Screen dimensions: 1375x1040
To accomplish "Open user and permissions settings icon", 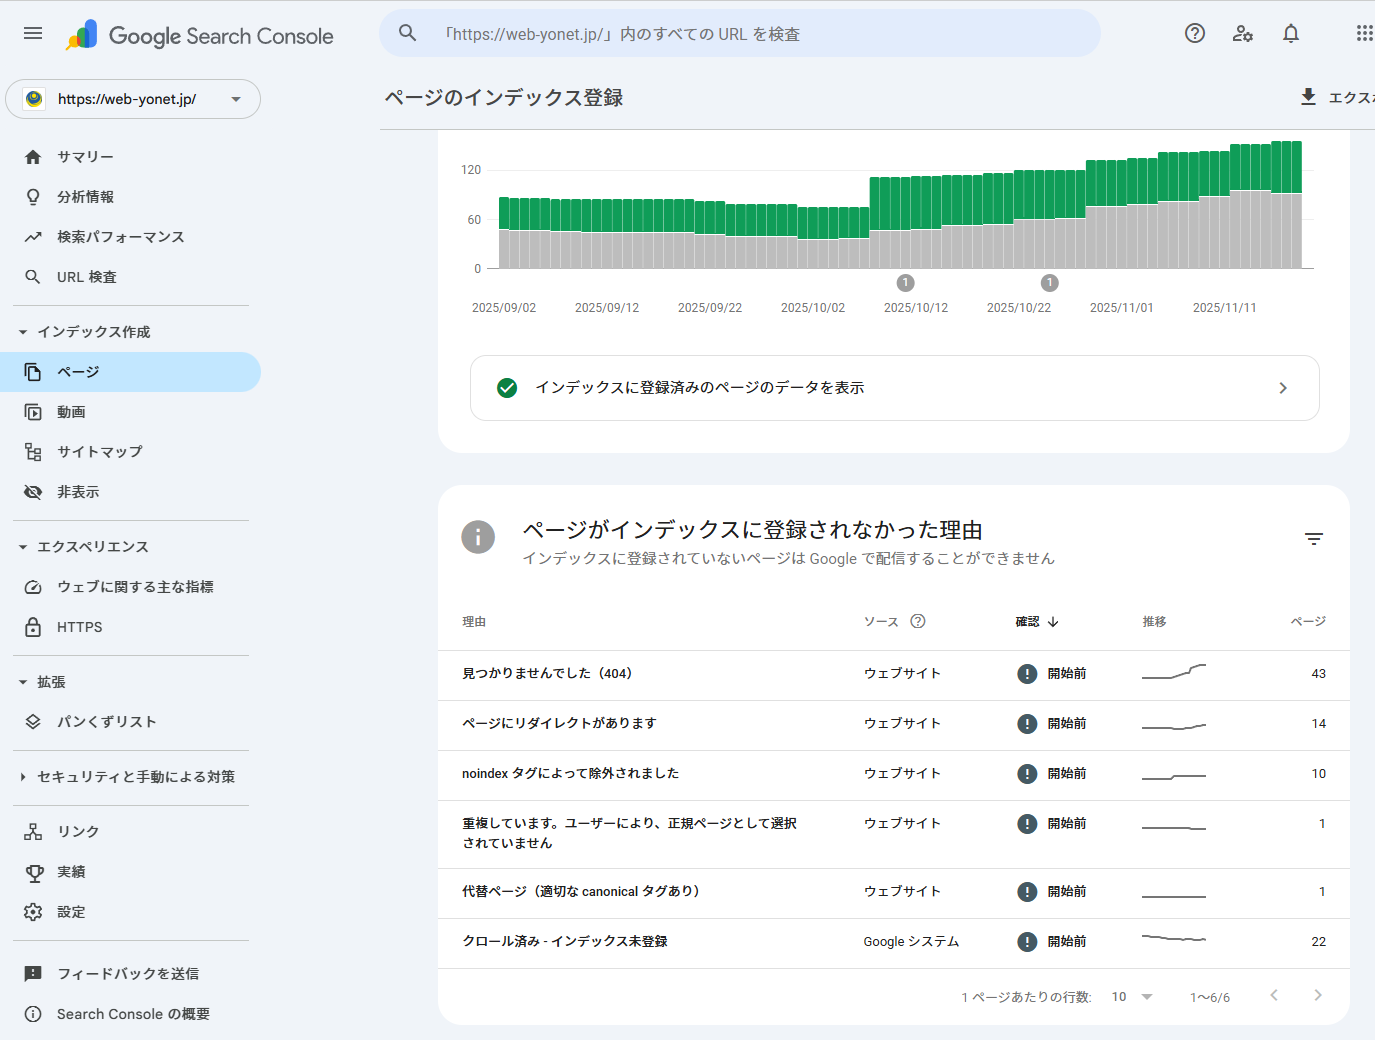I will coord(1242,34).
